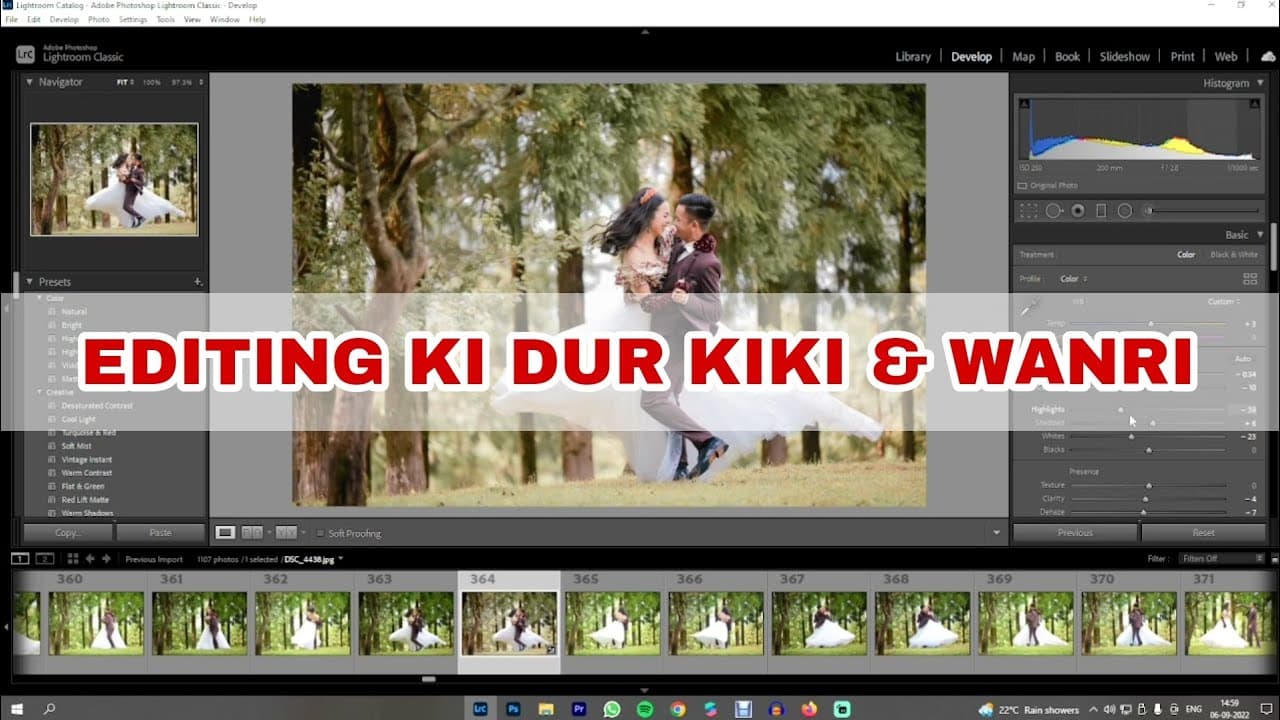Screen dimensions: 1280x720
Task: Open cloud sync status icon
Action: [1268, 57]
